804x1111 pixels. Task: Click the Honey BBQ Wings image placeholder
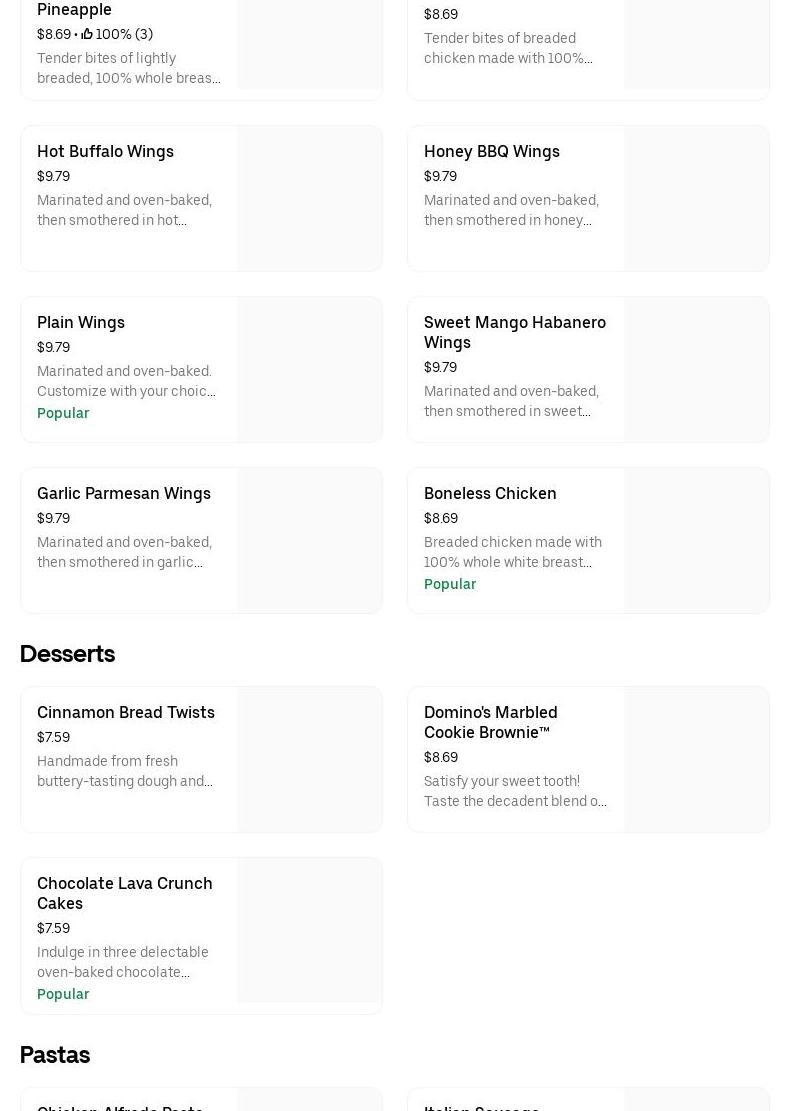(696, 198)
